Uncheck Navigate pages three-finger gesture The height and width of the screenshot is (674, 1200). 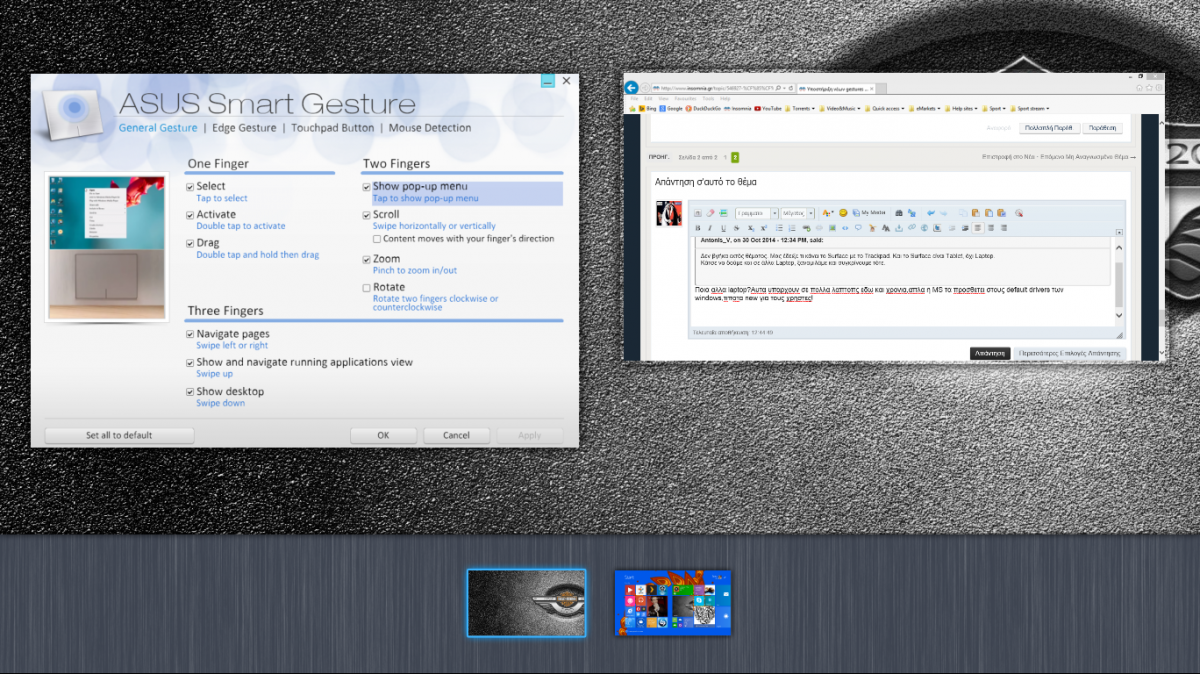pyautogui.click(x=190, y=334)
